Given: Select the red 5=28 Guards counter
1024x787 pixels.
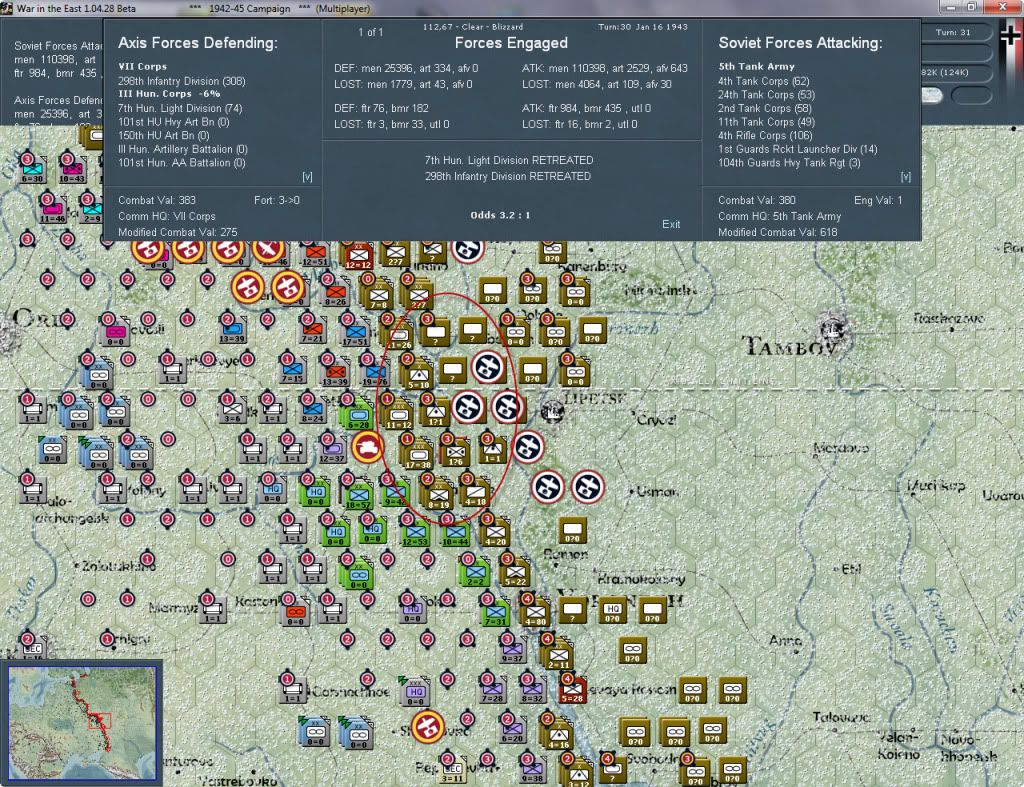Looking at the screenshot, I should coord(573,690).
